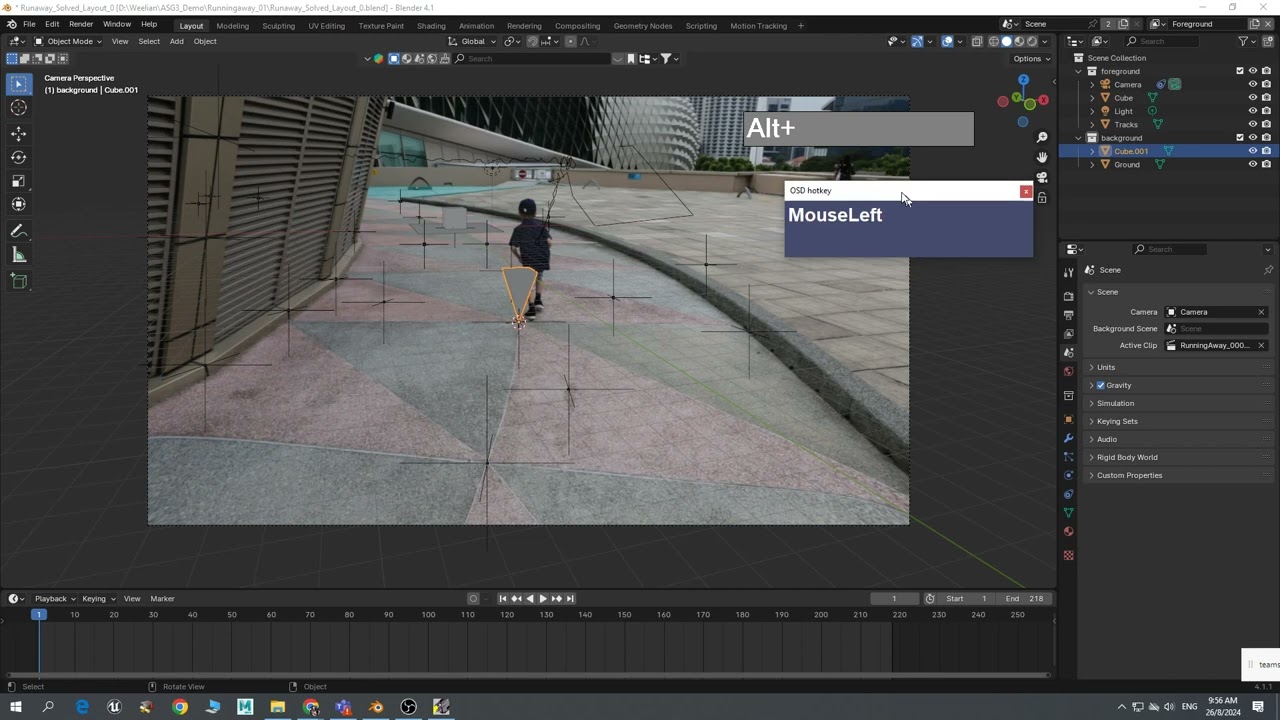Toggle Tracks object visibility eye
This screenshot has width=1280, height=720.
[x=1252, y=125]
